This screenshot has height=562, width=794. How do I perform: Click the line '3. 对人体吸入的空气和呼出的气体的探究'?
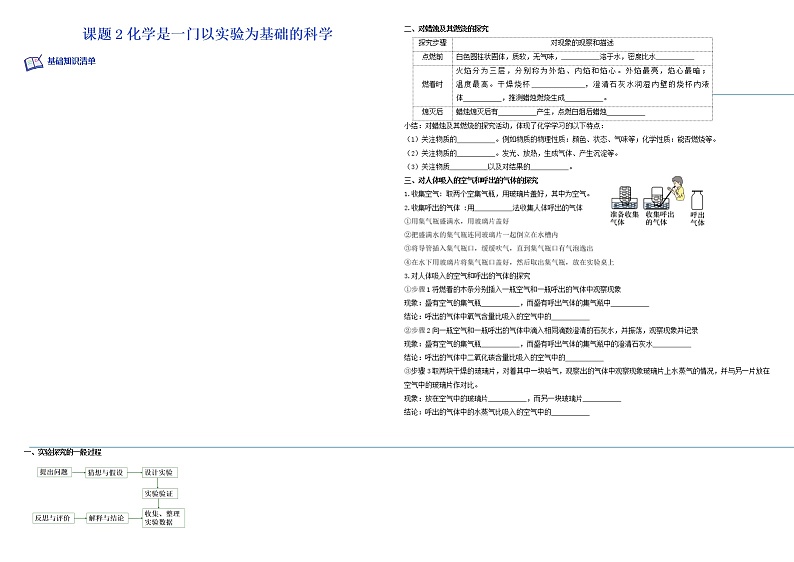pyautogui.click(x=467, y=276)
